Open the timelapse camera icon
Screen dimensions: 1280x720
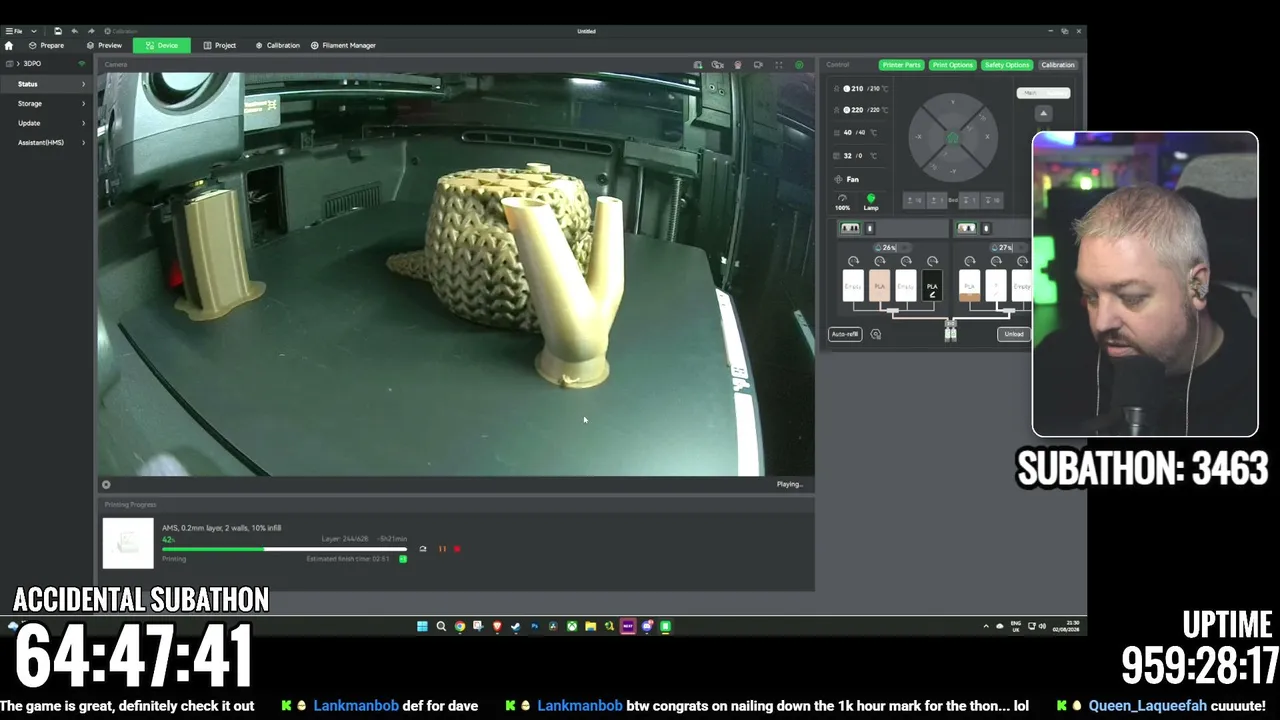click(x=718, y=65)
